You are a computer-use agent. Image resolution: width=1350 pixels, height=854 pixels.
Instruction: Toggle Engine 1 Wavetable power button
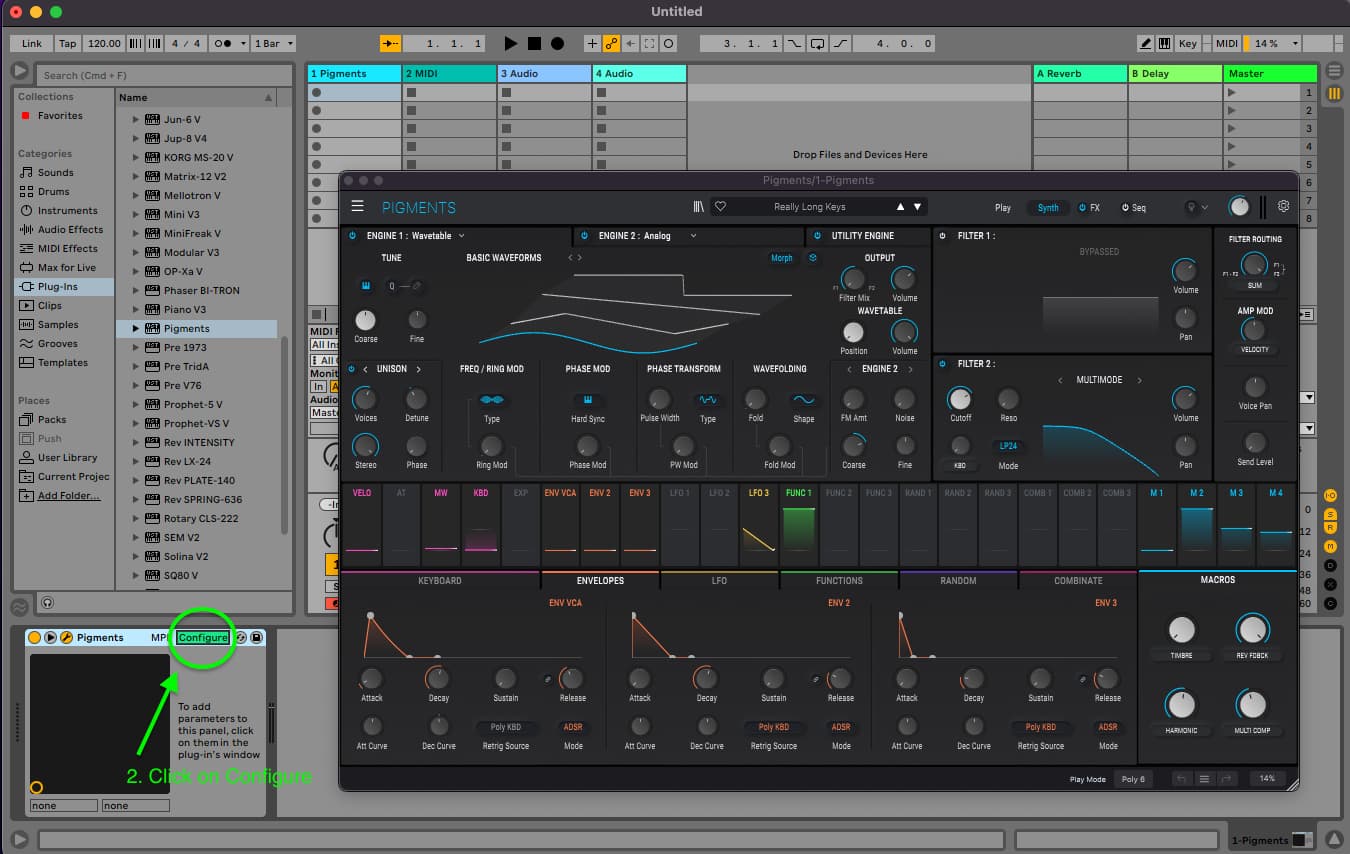[353, 236]
